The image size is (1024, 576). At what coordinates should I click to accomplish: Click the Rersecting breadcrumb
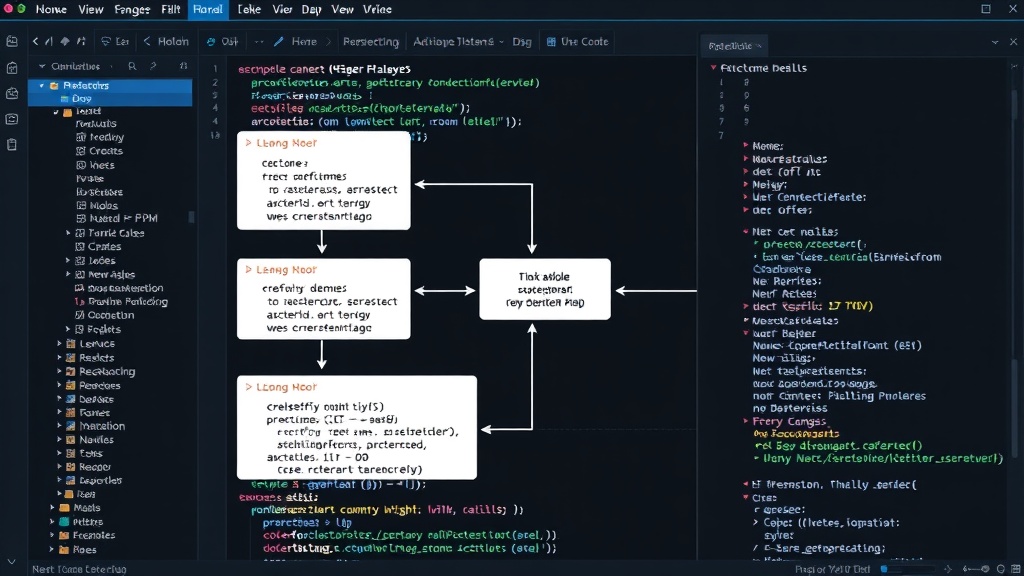coord(371,41)
